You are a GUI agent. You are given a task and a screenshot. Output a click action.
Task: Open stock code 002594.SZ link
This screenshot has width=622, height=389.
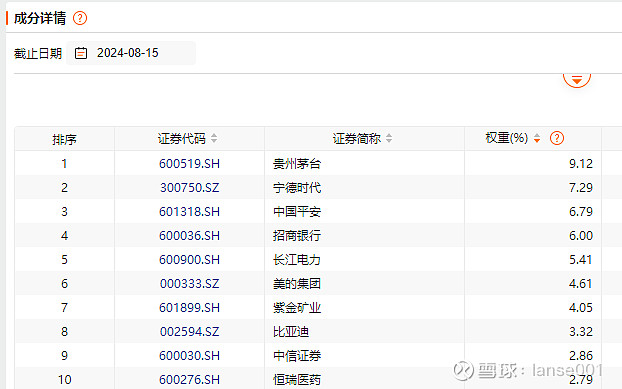coord(189,332)
